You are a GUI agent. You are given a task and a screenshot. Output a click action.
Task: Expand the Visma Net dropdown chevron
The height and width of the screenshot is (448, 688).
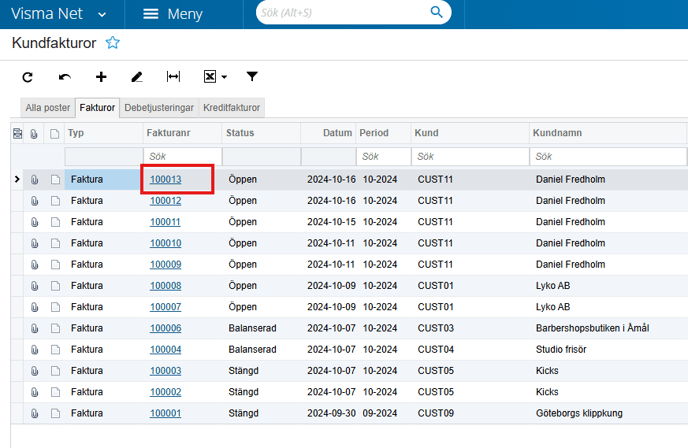click(x=102, y=14)
